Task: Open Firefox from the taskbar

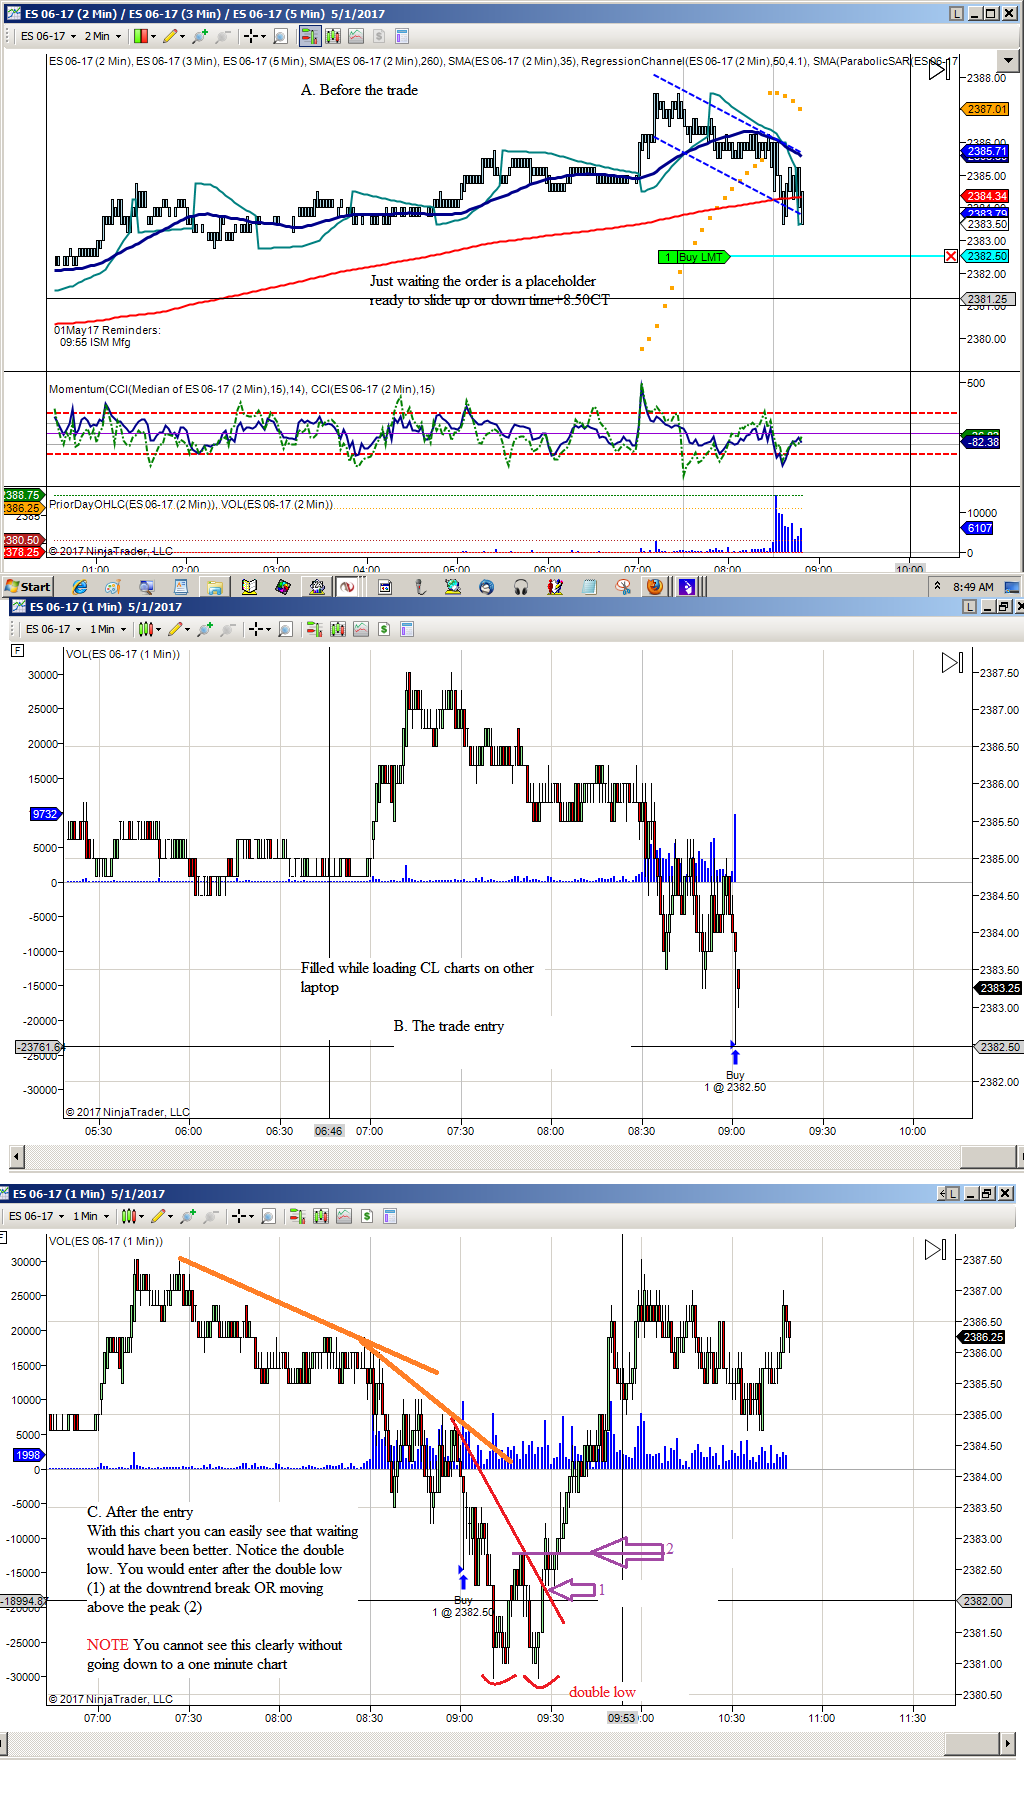Action: tap(655, 587)
